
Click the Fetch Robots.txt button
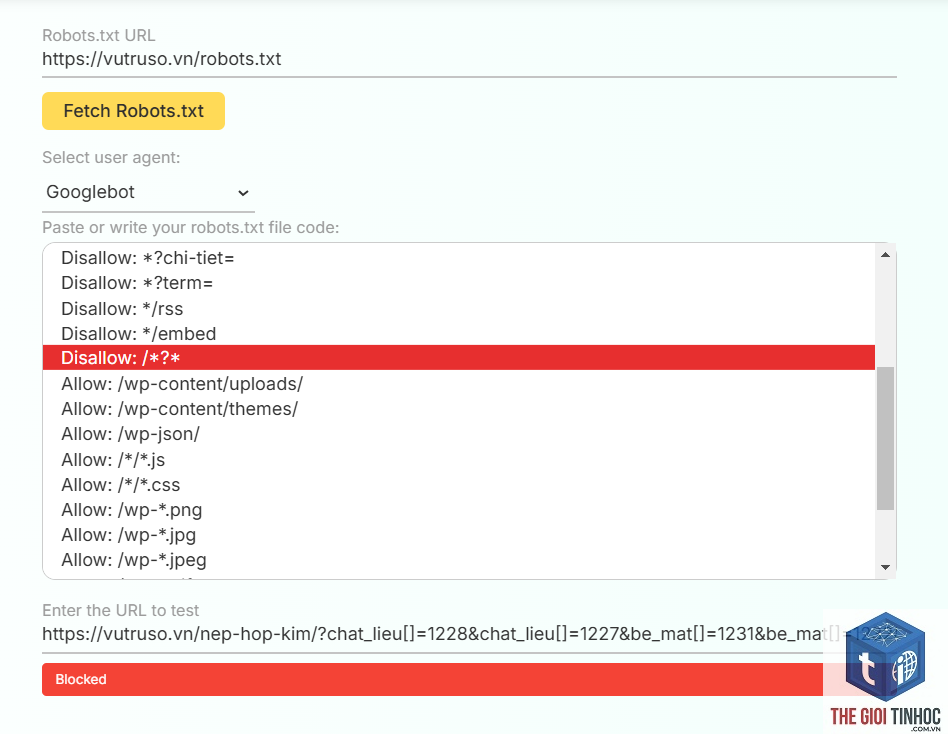[133, 111]
